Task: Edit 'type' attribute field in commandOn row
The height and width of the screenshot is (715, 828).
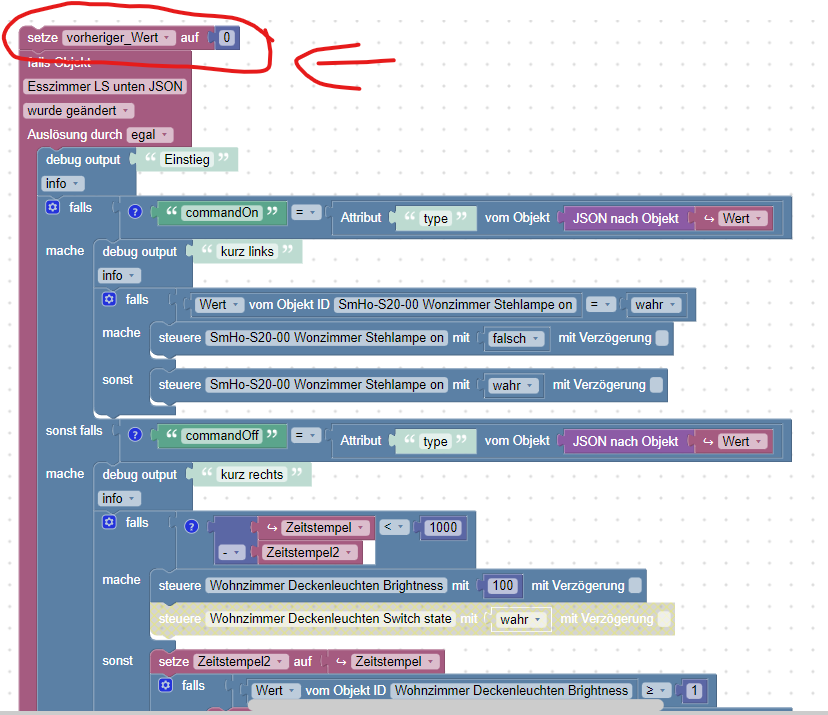Action: tap(436, 218)
